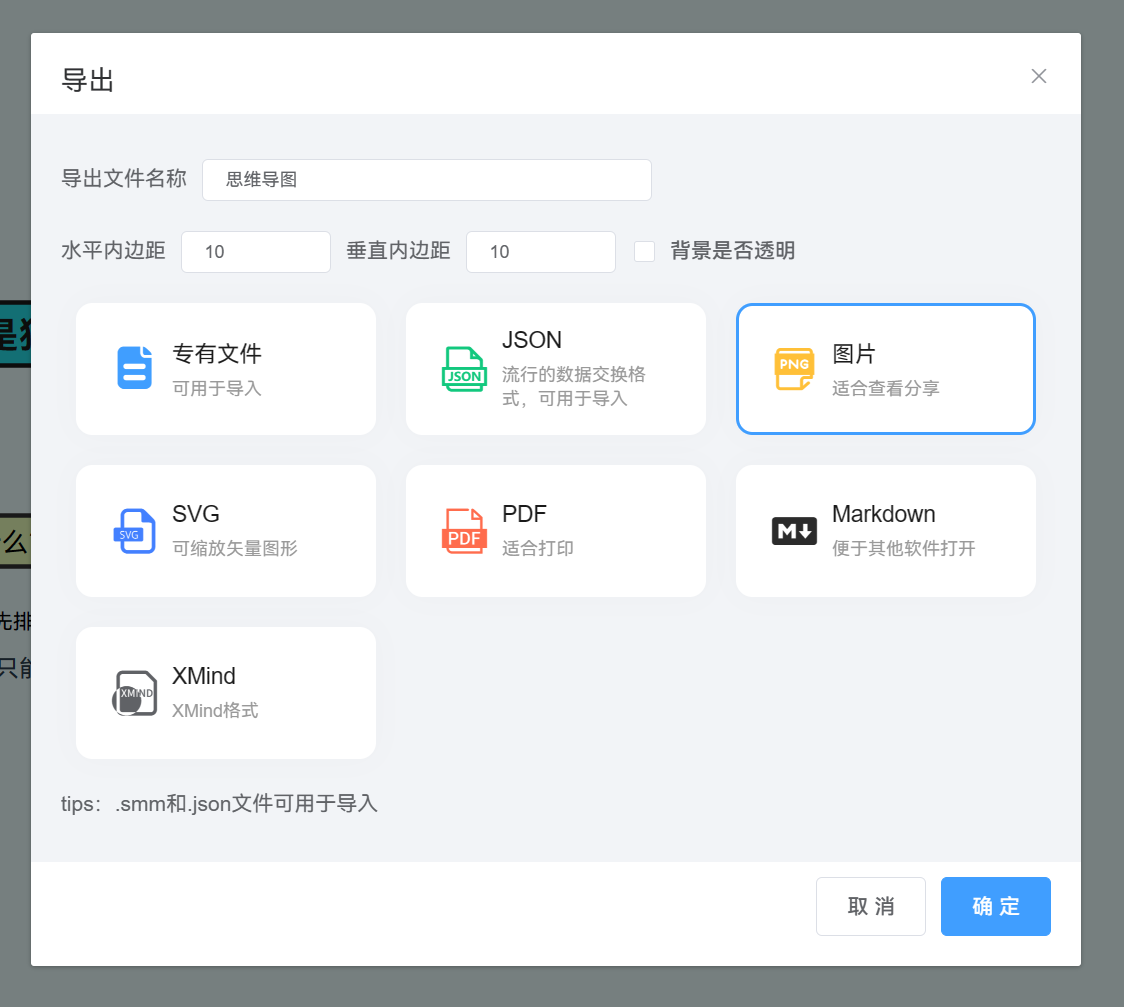Image resolution: width=1124 pixels, height=1007 pixels.
Task: Choose the XMind格式 description text
Action: 215,710
